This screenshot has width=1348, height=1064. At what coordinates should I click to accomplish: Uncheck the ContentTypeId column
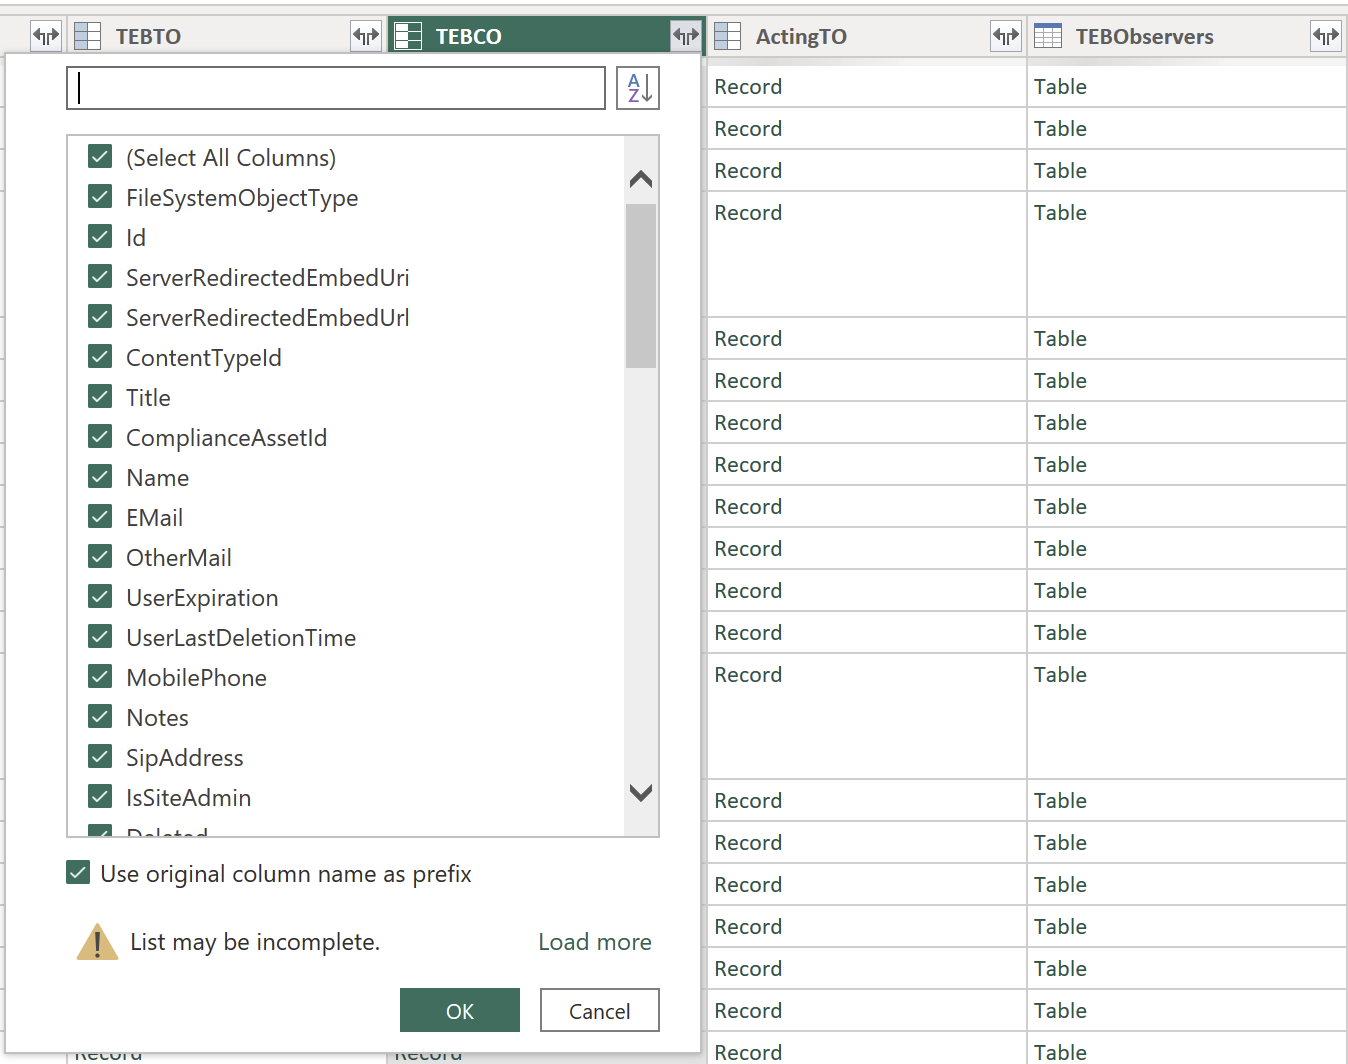pyautogui.click(x=100, y=357)
